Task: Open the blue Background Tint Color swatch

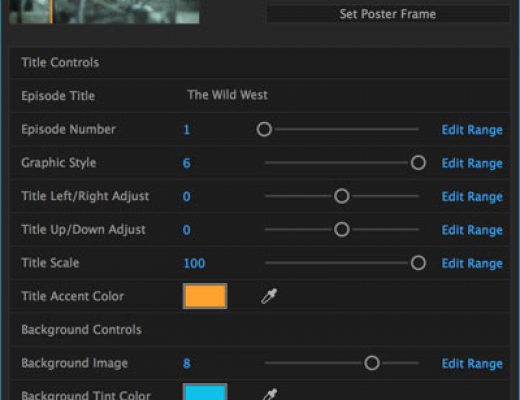Action: click(x=205, y=392)
